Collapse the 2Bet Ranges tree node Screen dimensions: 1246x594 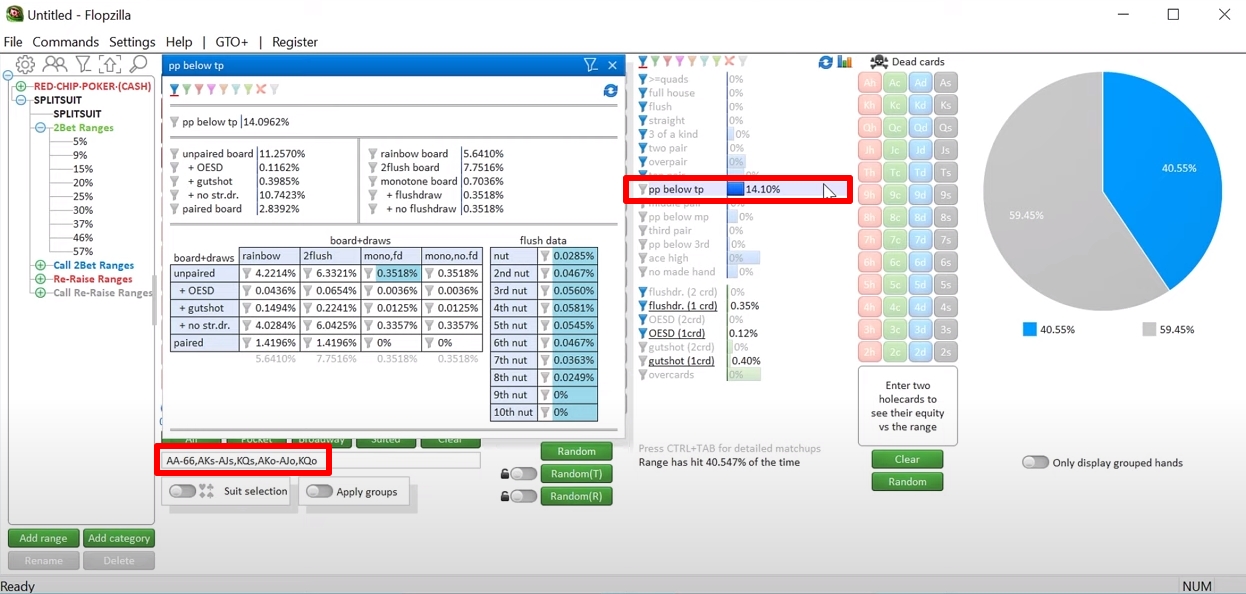(x=41, y=128)
